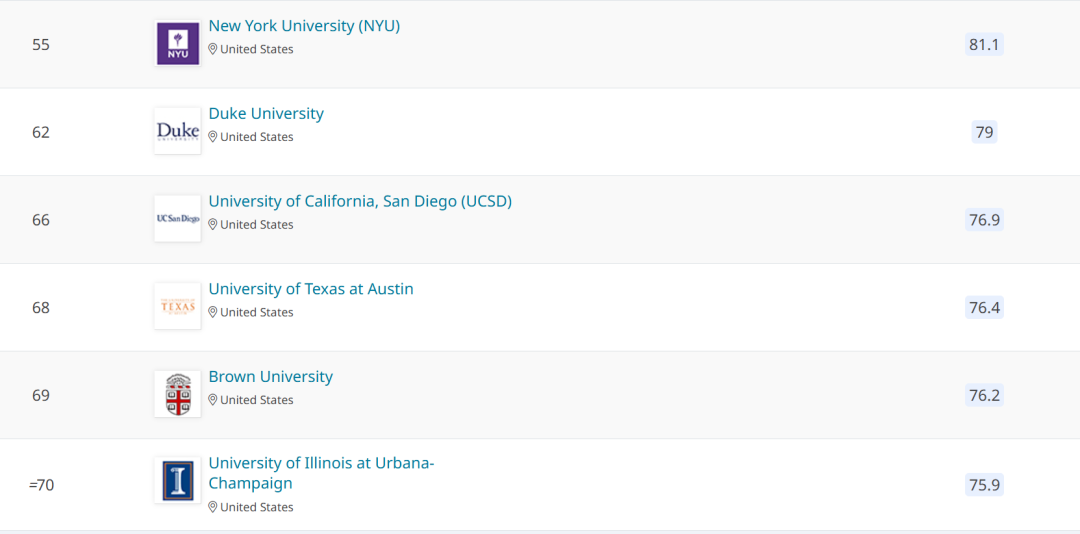The width and height of the screenshot is (1080, 534).
Task: Open the UC San Diego logo thumbnail
Action: [178, 218]
